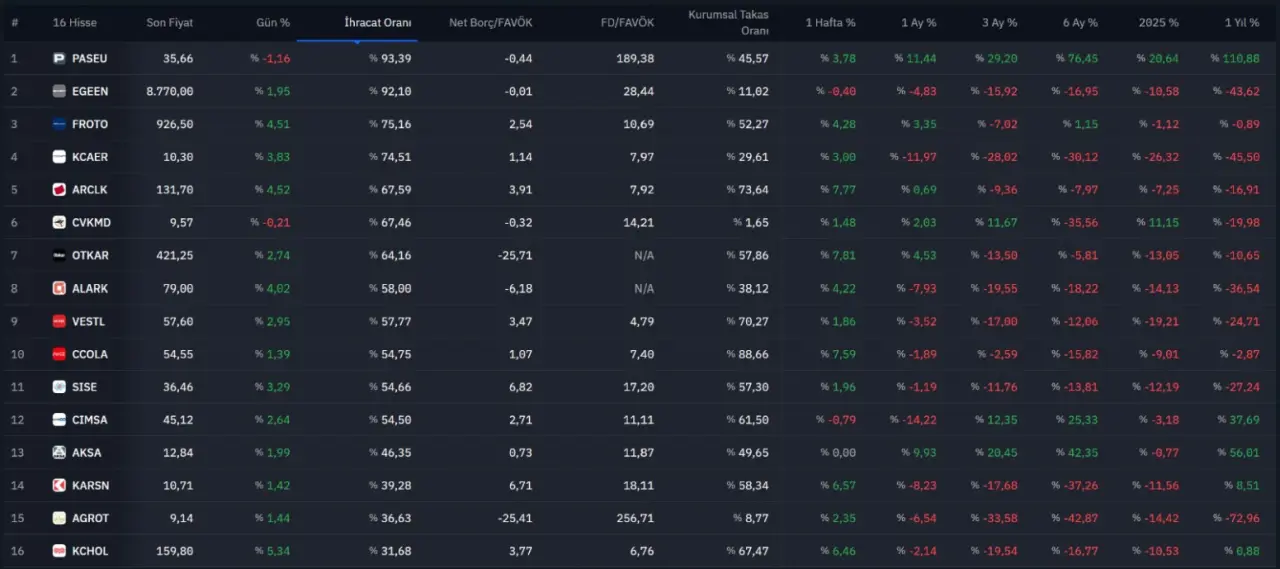Open the KARSN stock ticker
The width and height of the screenshot is (1280, 569).
[x=90, y=486]
